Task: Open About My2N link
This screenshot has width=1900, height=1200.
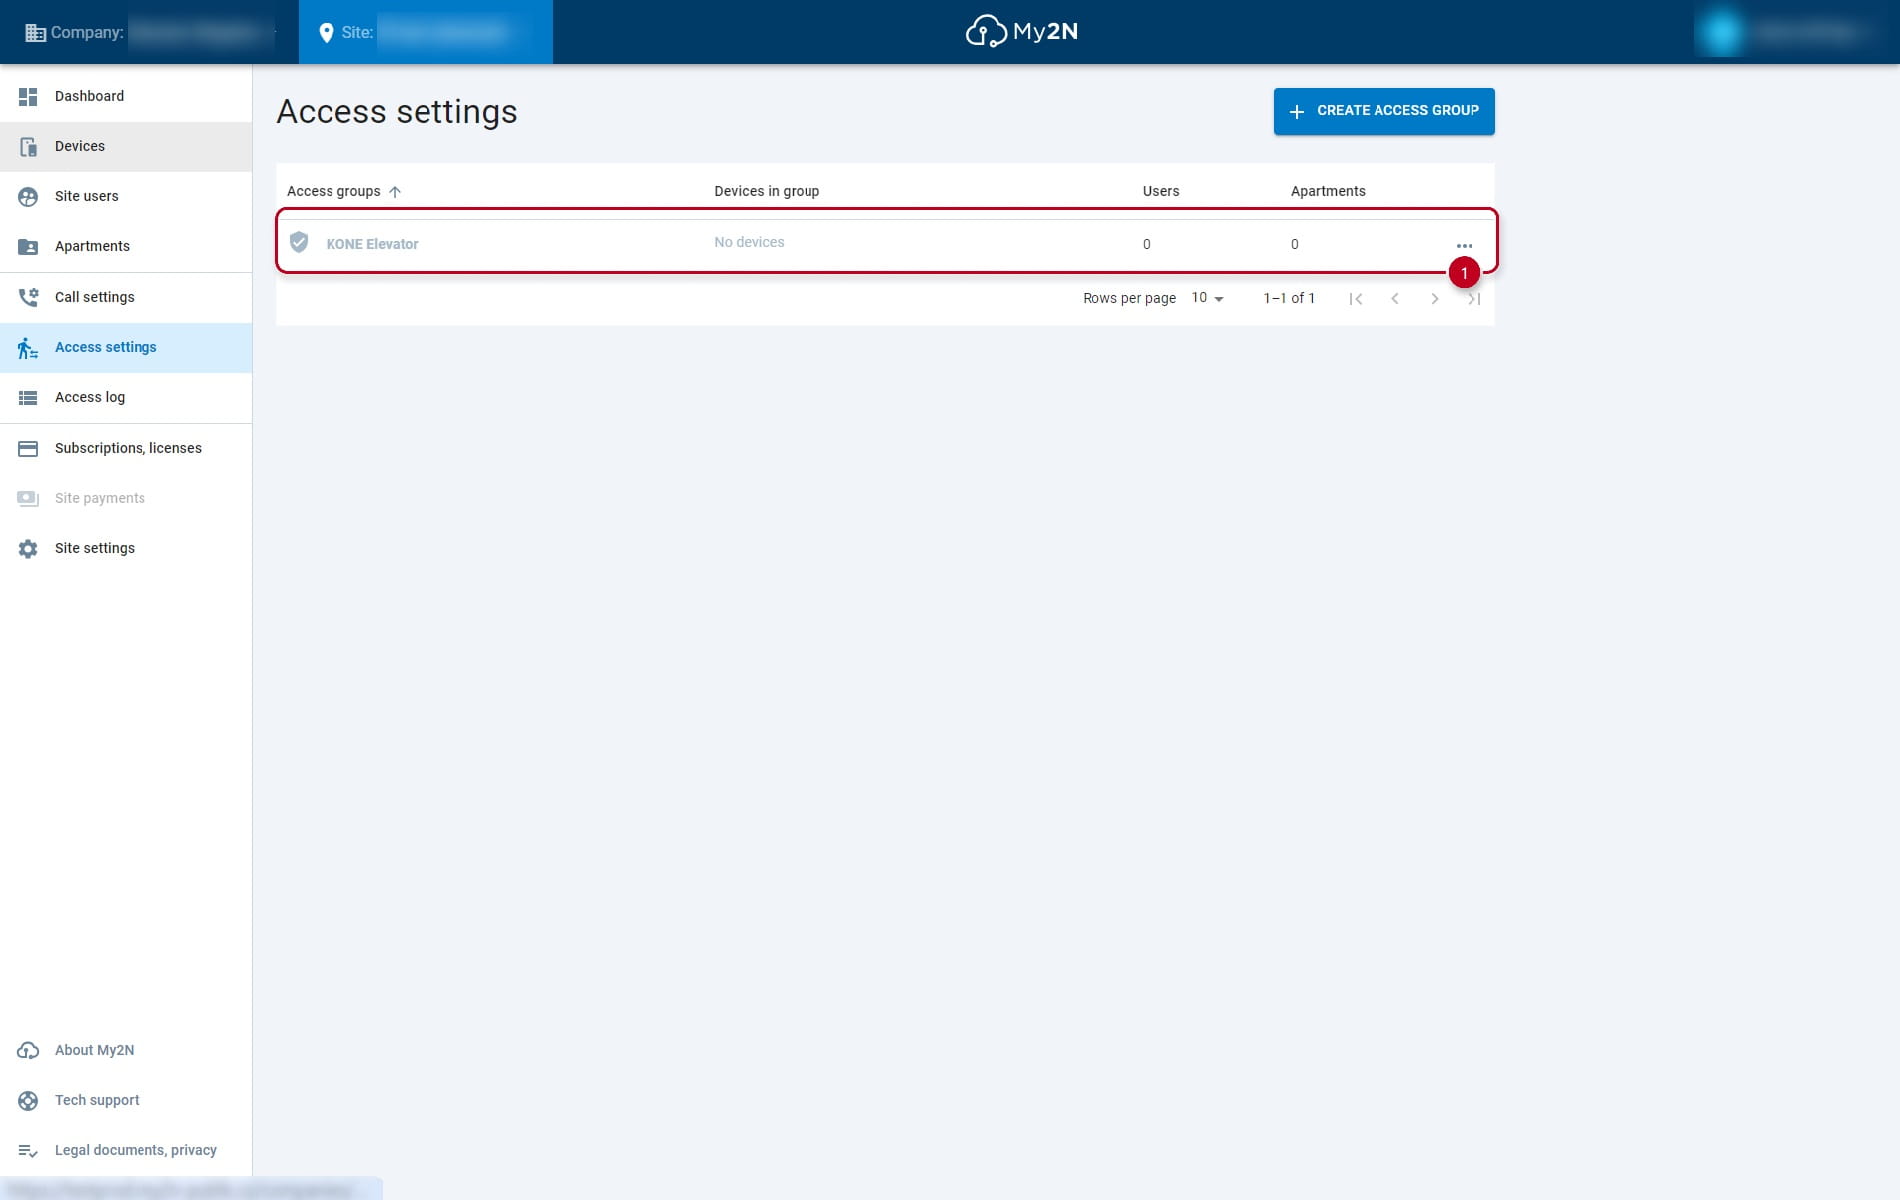Action: pos(126,1050)
